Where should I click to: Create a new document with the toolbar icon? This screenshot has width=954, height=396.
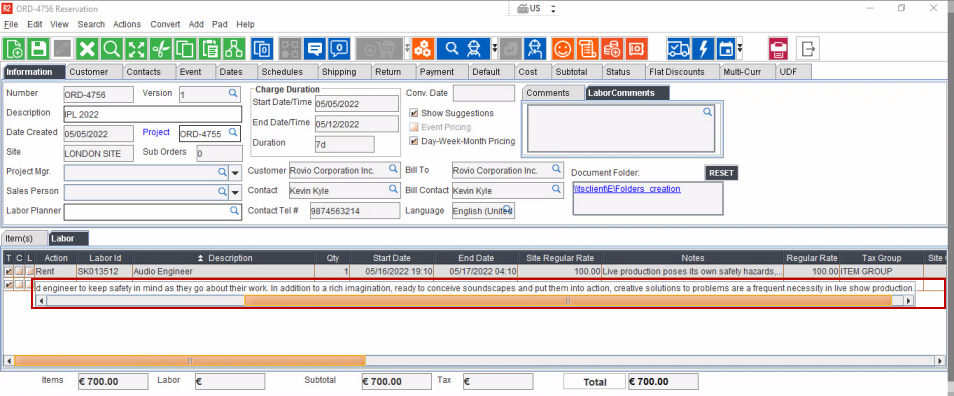coord(15,48)
